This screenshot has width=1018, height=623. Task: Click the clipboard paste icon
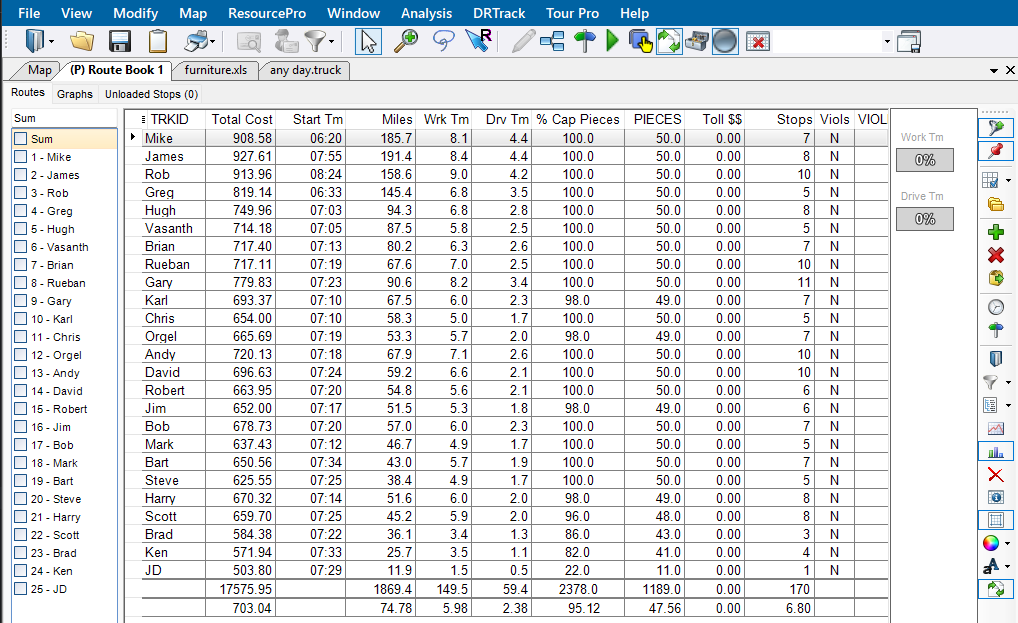(x=158, y=42)
